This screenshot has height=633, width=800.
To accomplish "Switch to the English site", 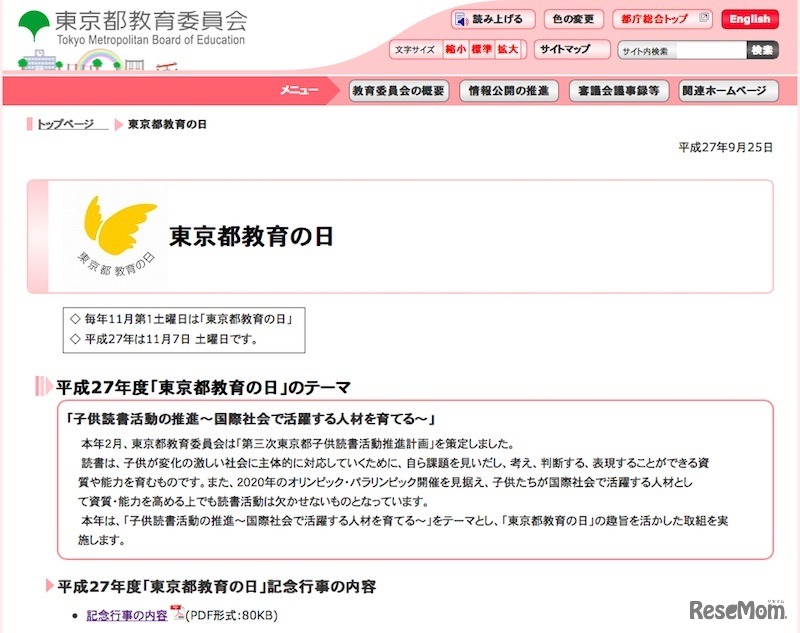I will pos(749,19).
